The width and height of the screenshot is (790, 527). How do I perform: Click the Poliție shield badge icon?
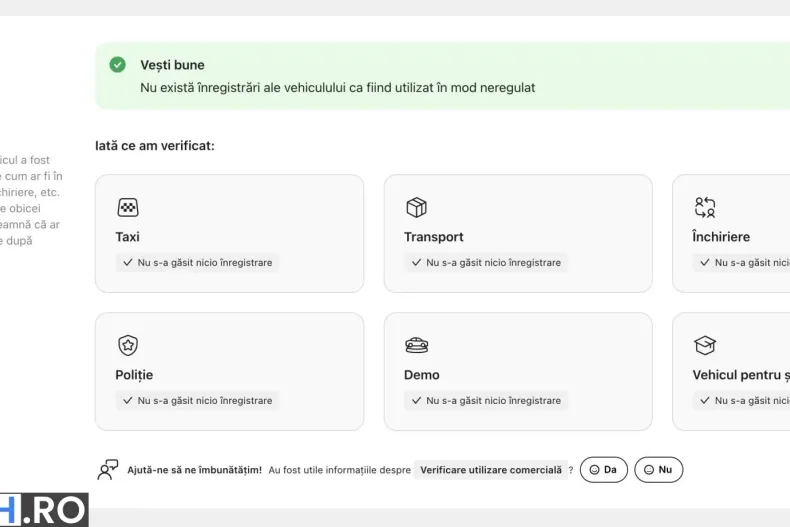point(127,345)
